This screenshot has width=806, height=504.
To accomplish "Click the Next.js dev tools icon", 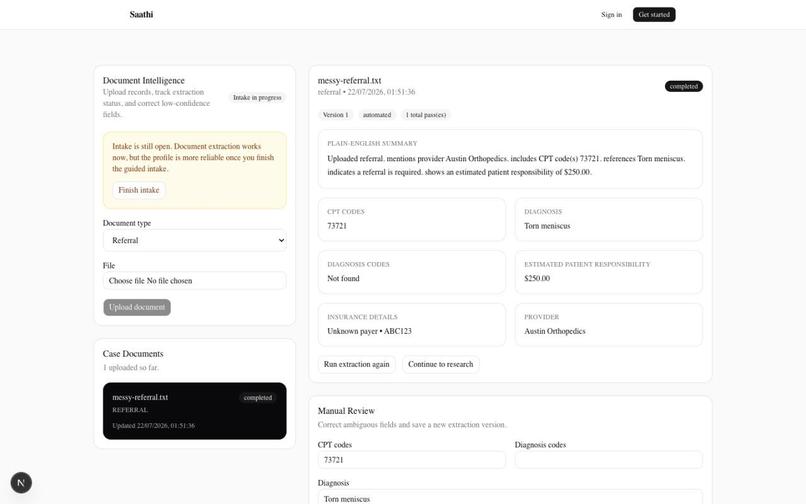I will [21, 482].
